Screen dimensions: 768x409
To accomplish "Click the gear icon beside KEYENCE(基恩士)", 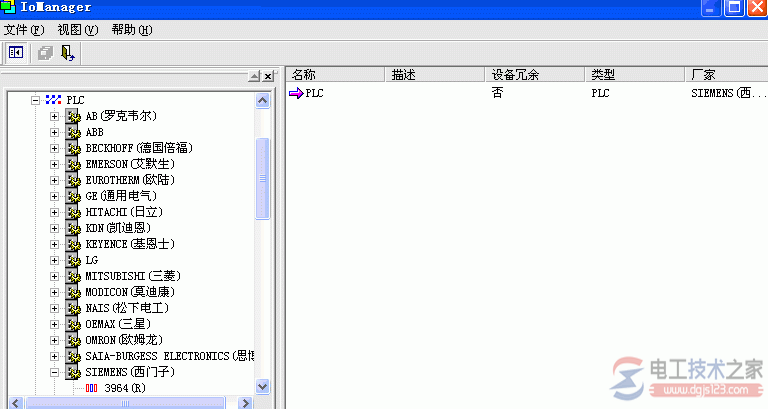I will pyautogui.click(x=73, y=244).
